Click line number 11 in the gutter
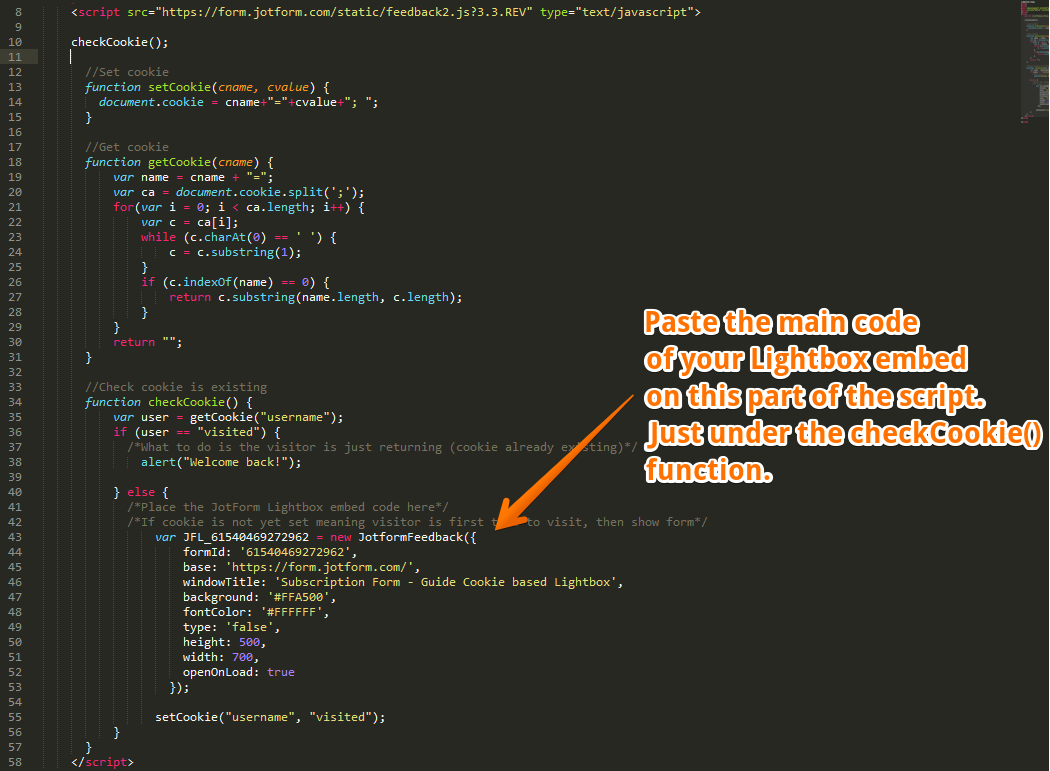 point(15,57)
